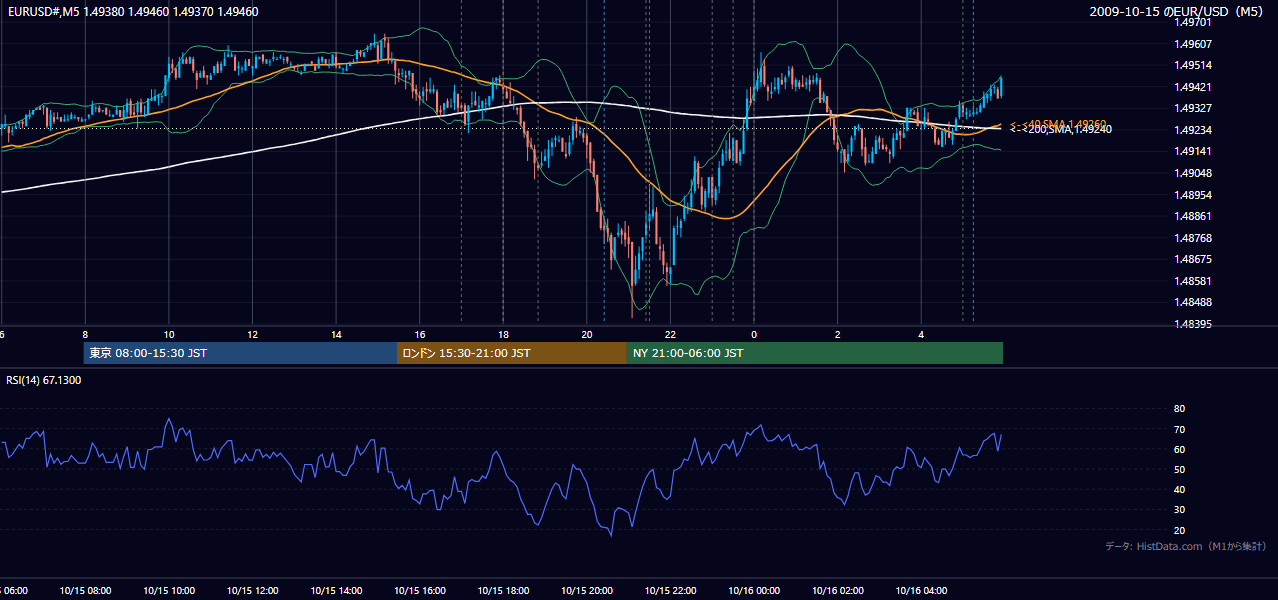Click the 1.48488 price axis label

tap(1192, 302)
